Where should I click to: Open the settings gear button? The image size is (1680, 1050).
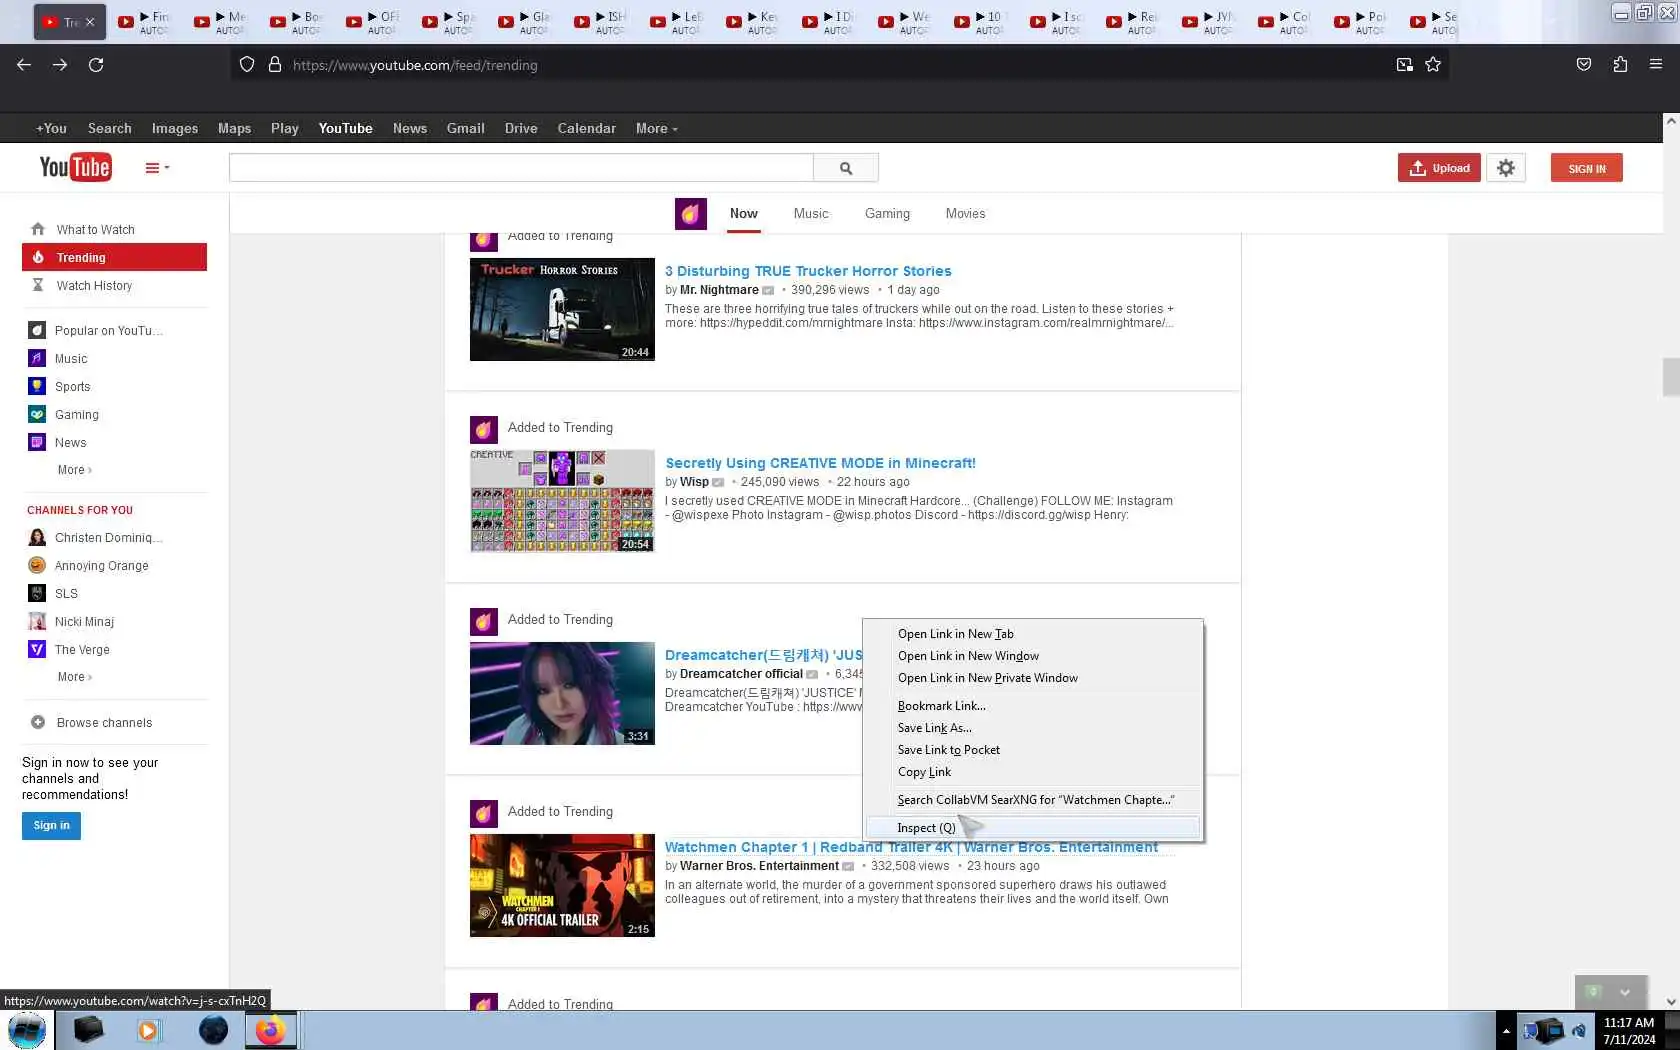1506,168
